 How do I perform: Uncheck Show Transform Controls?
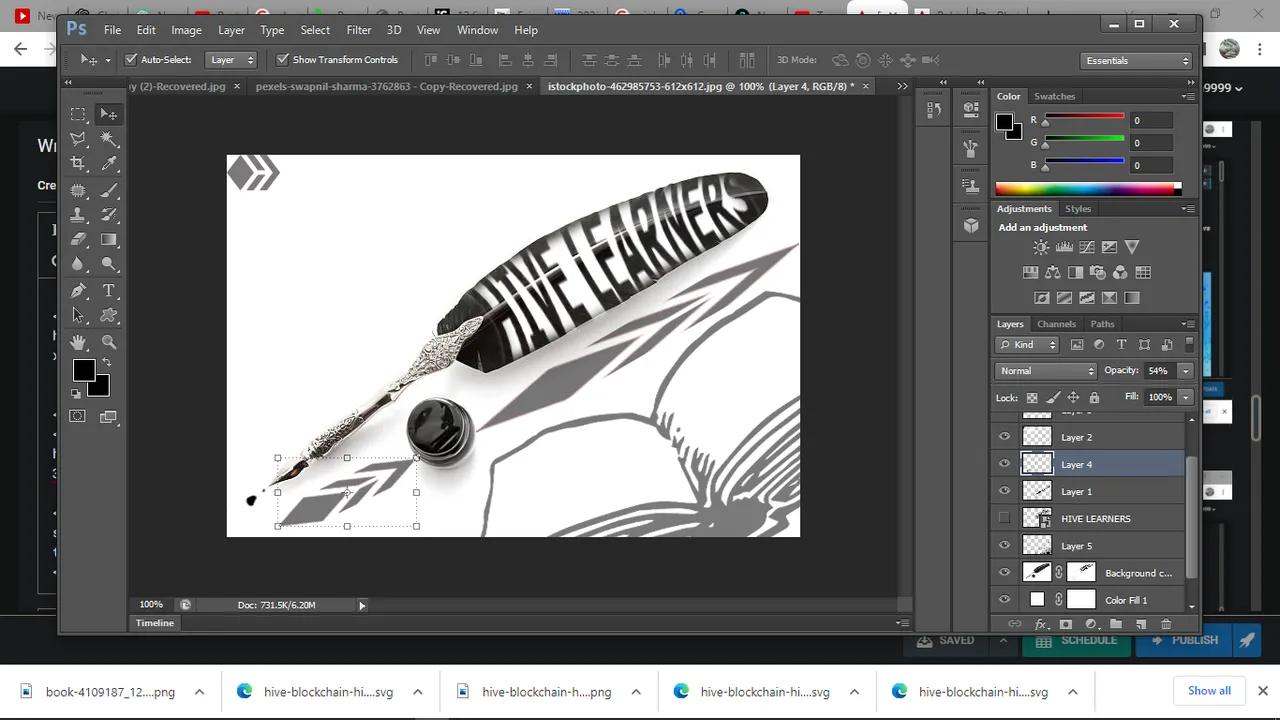(x=283, y=60)
